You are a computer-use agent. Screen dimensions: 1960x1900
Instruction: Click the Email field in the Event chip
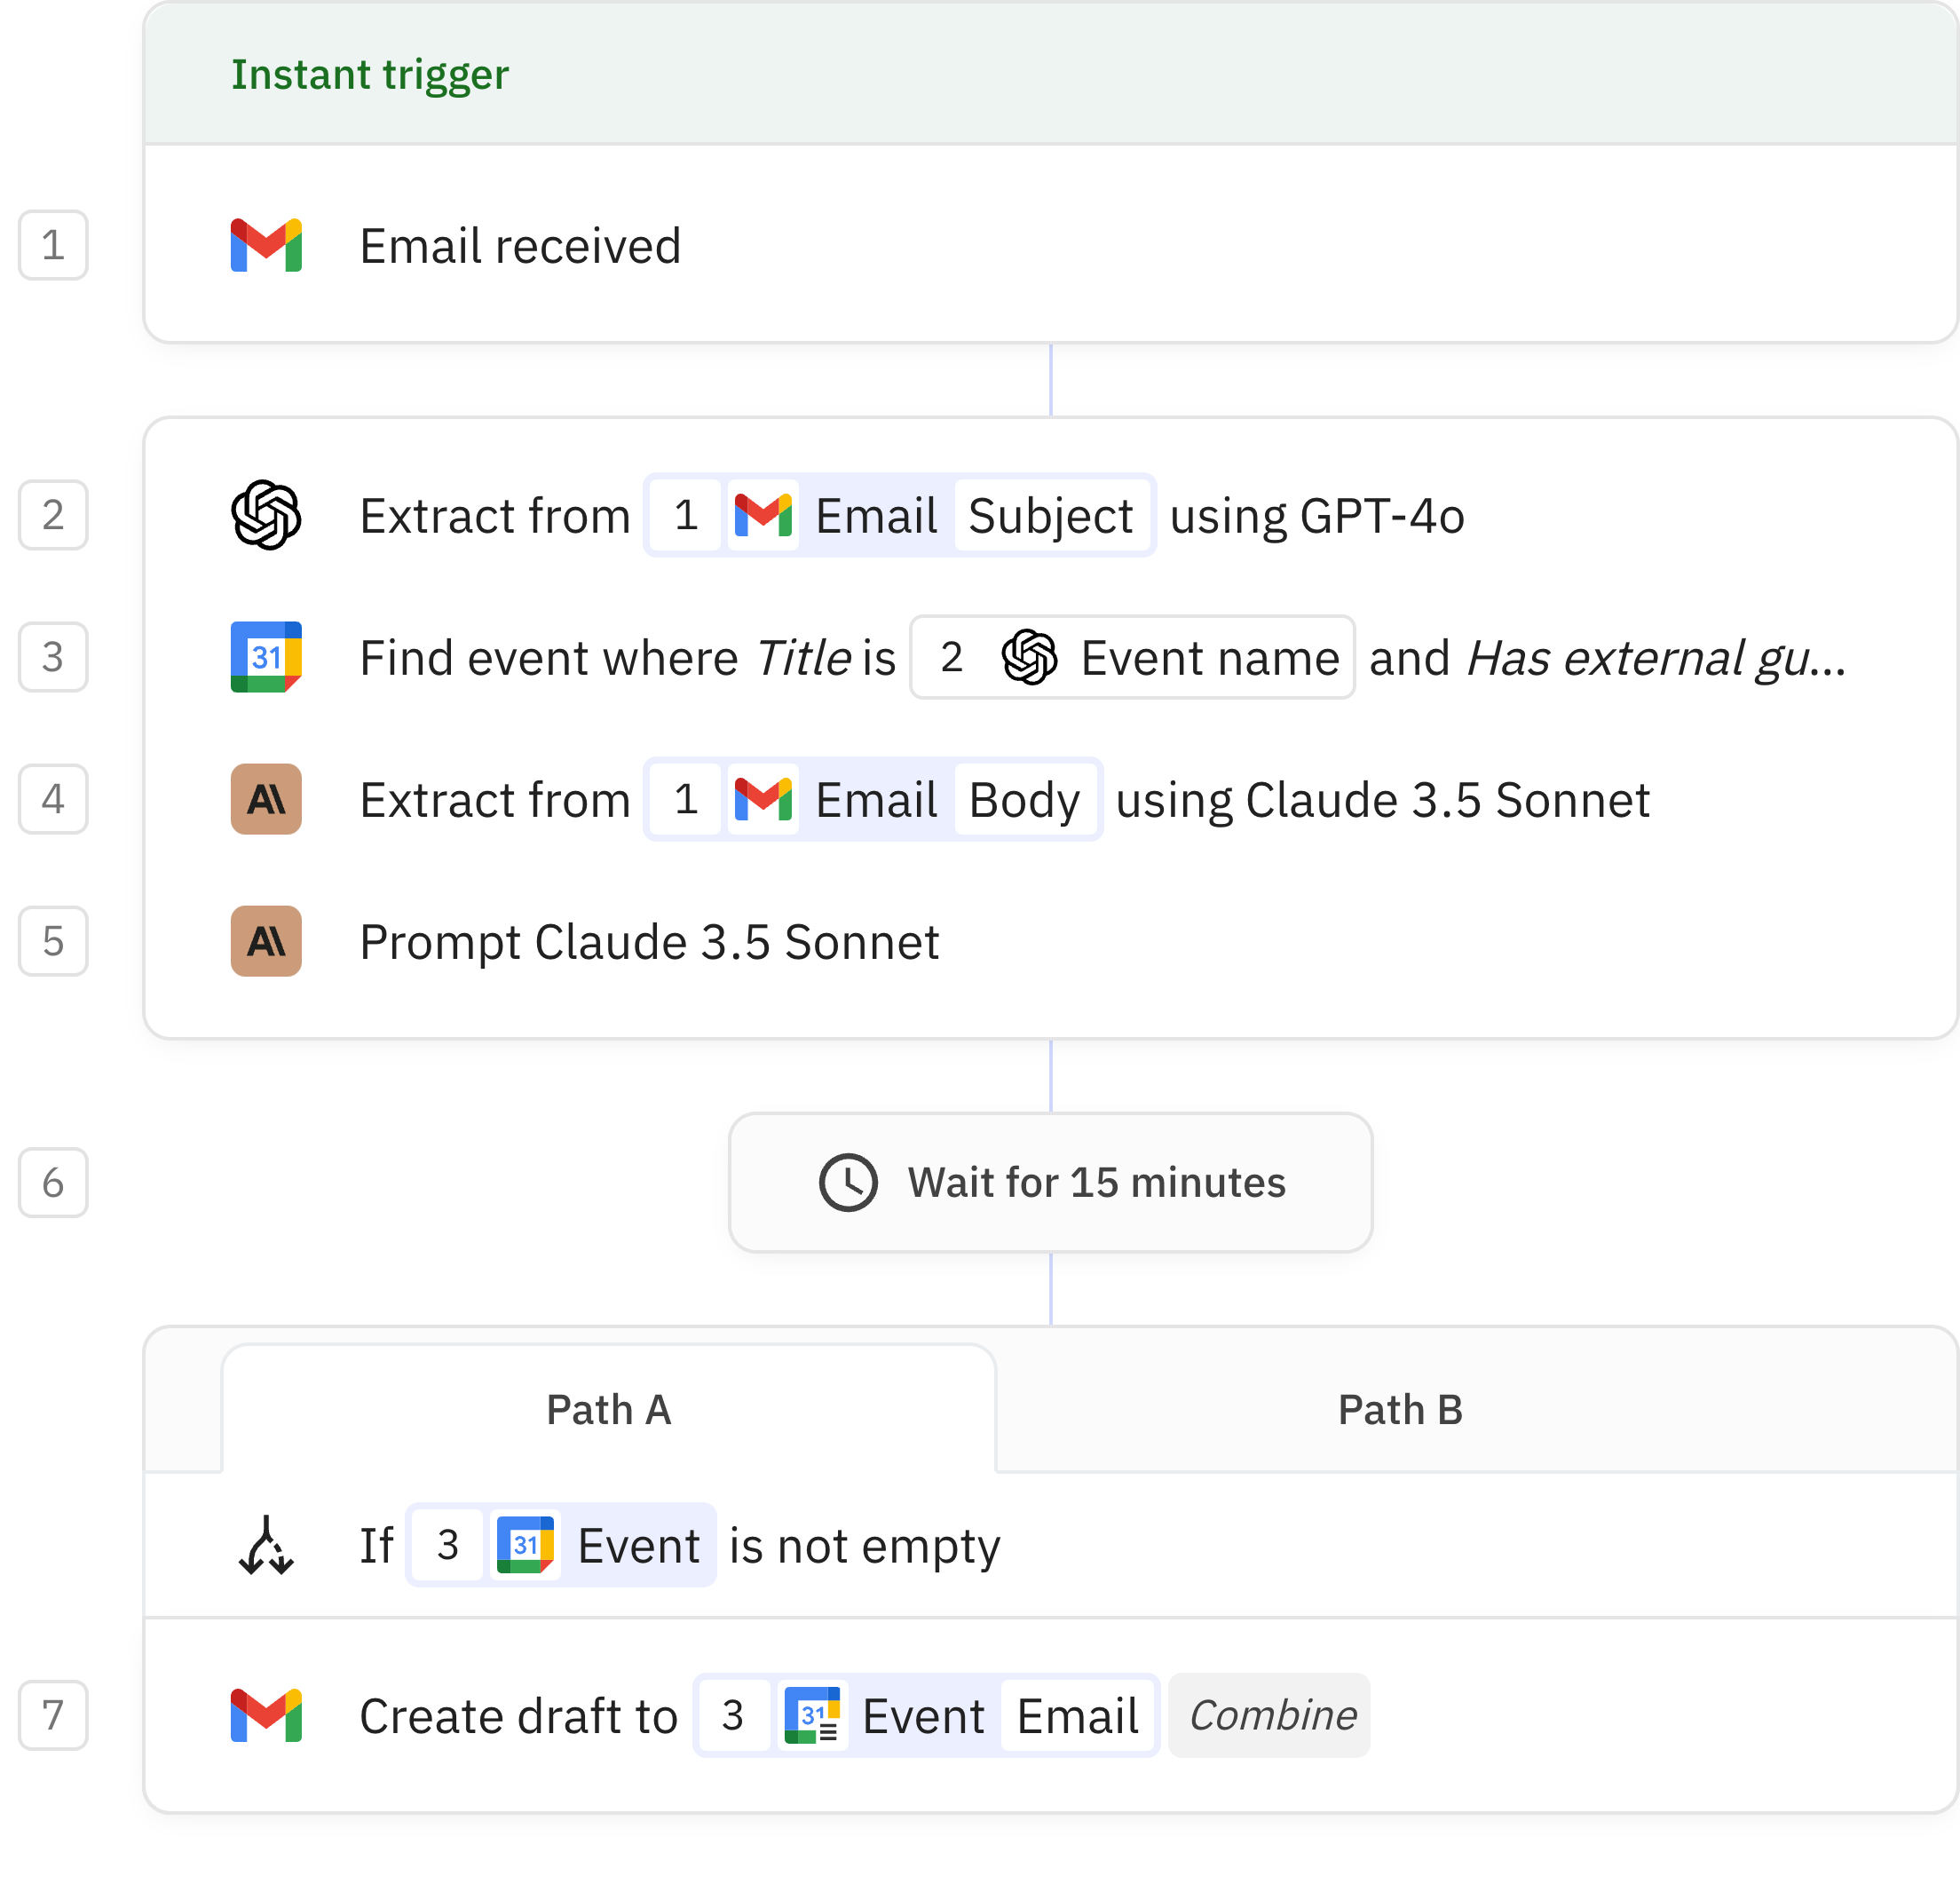1077,1715
